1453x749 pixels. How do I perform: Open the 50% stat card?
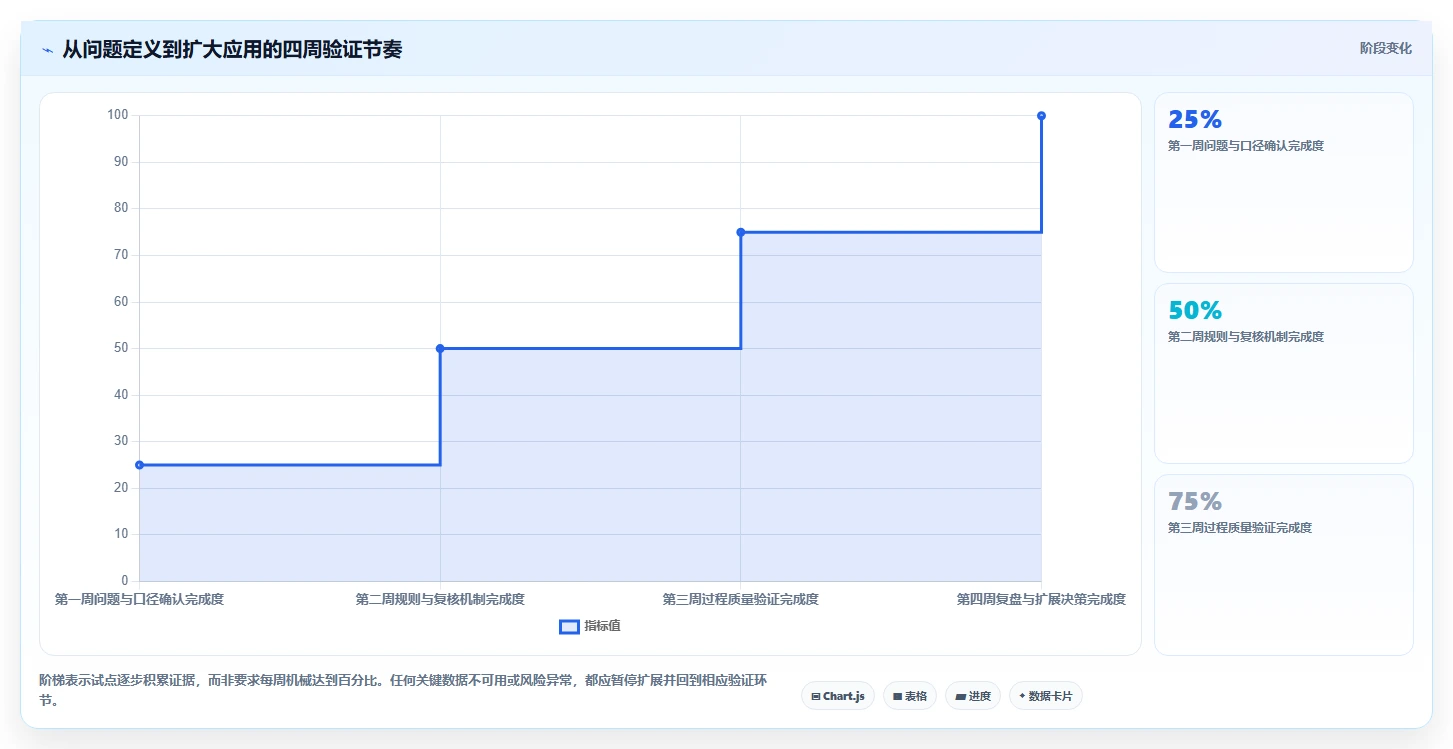pos(1283,373)
